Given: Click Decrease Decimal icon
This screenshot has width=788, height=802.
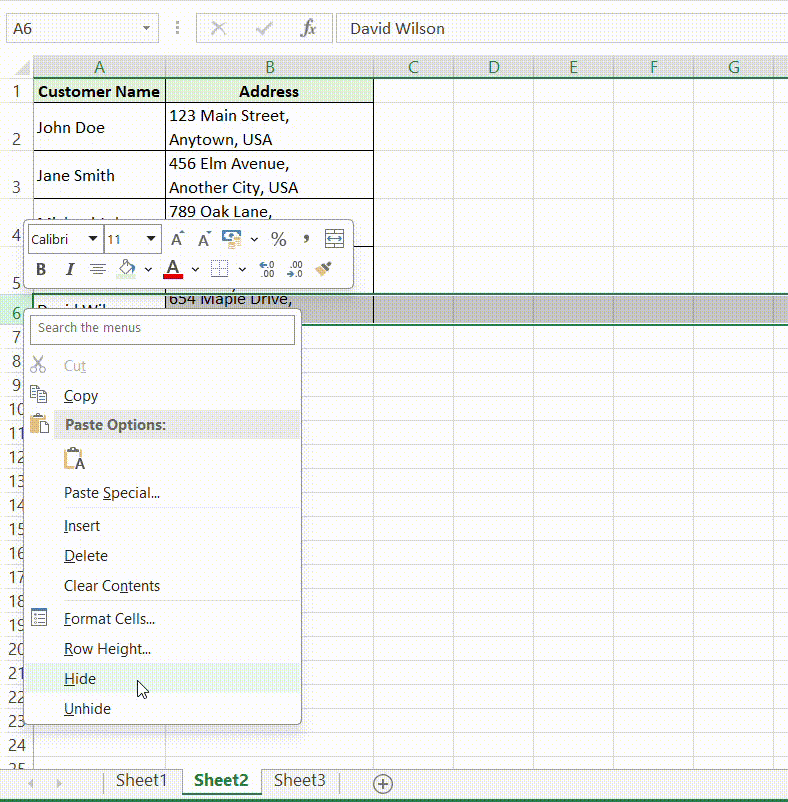Looking at the screenshot, I should (295, 269).
